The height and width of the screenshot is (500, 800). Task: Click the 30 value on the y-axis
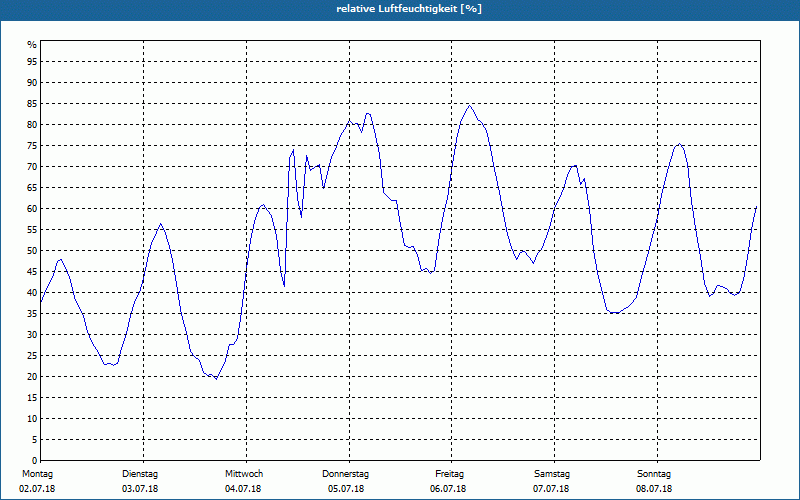tap(32, 335)
